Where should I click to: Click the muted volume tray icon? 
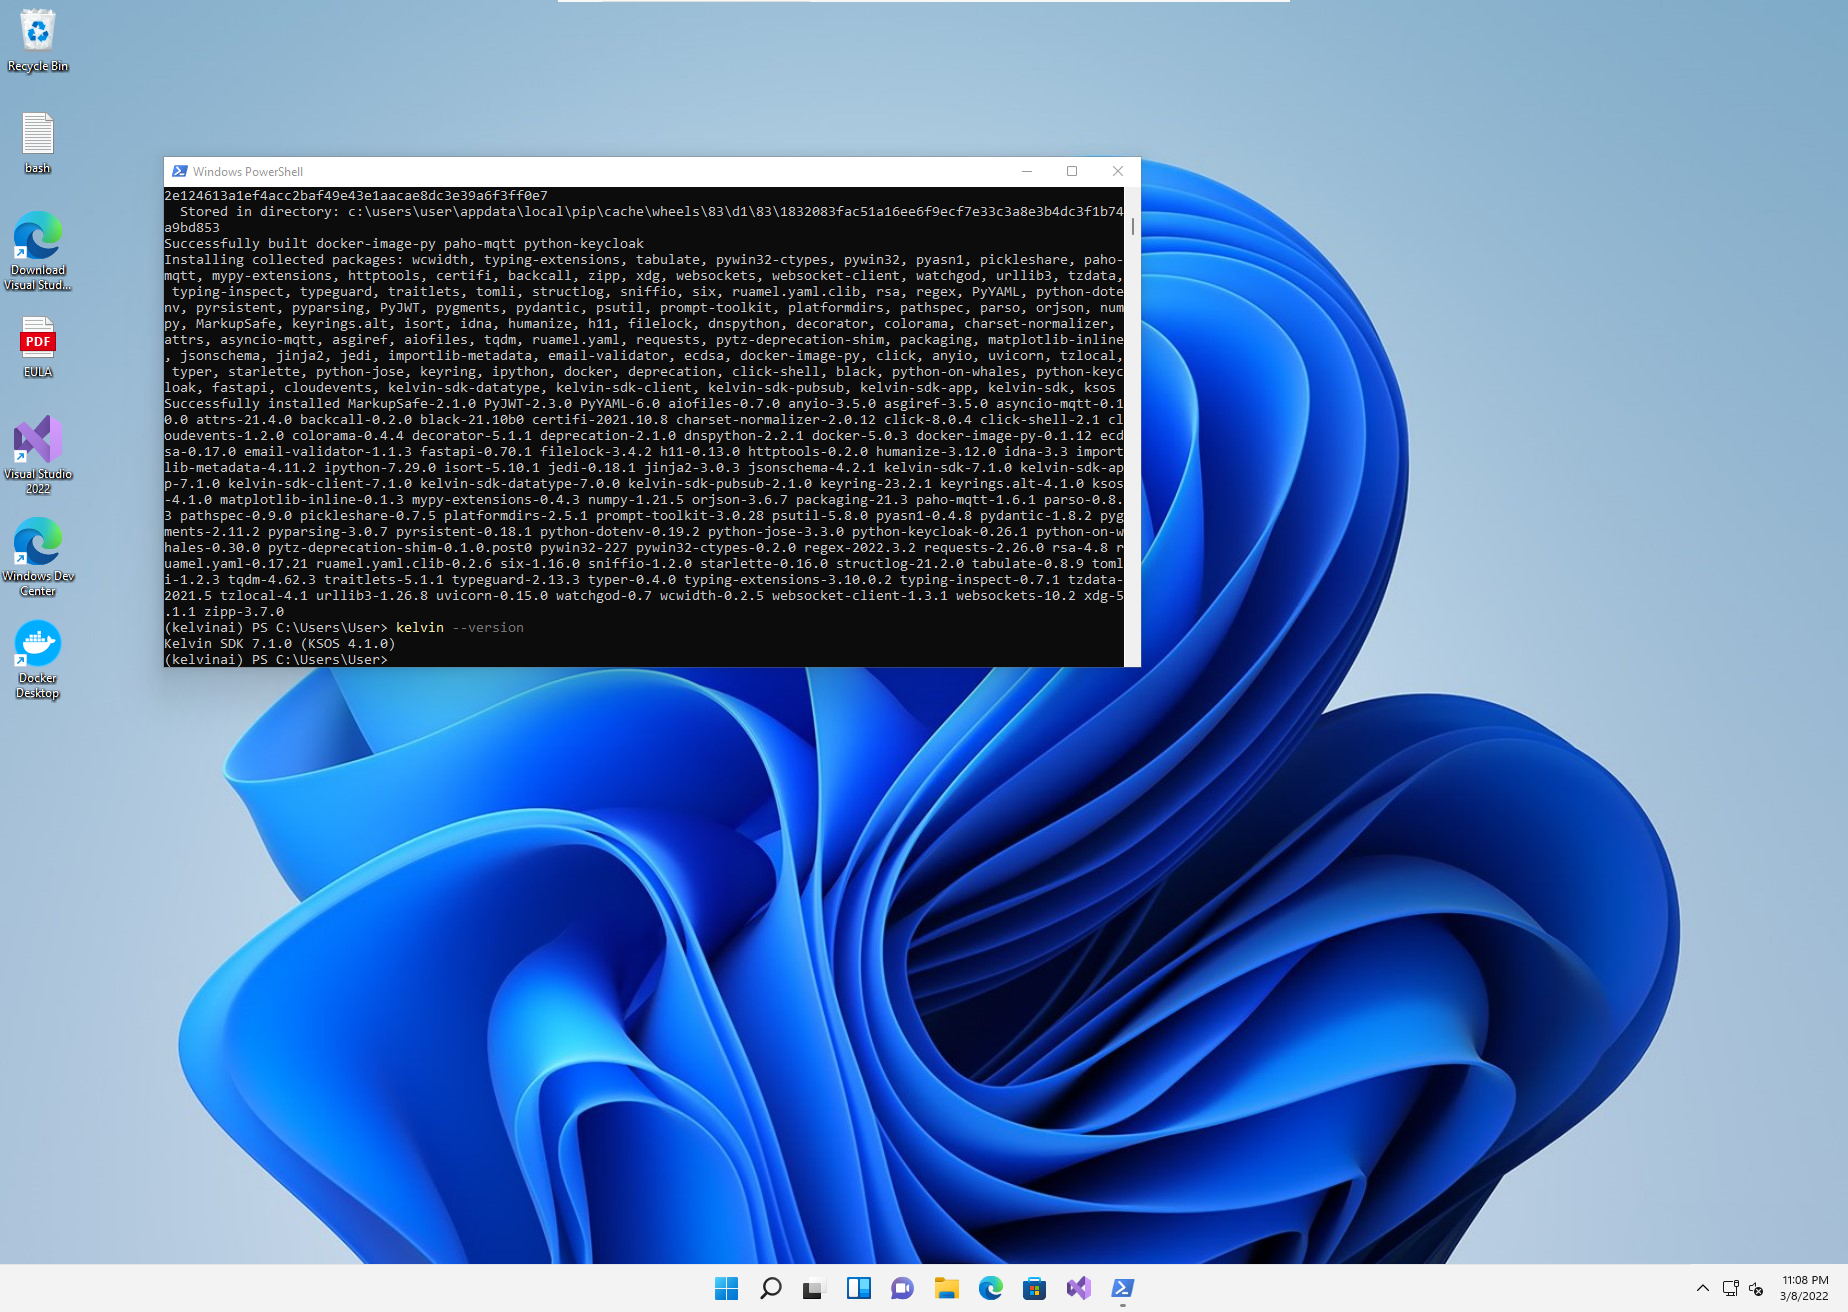(1756, 1288)
